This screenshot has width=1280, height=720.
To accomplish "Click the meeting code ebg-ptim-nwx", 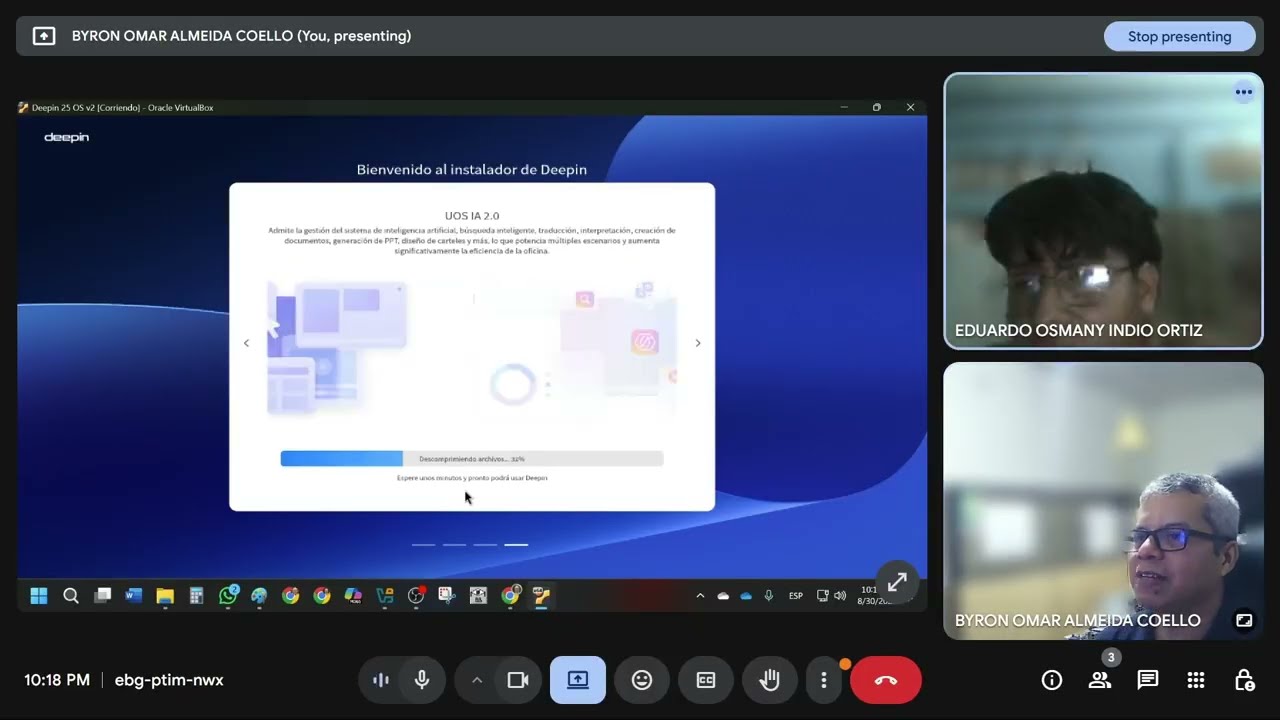I will point(169,680).
